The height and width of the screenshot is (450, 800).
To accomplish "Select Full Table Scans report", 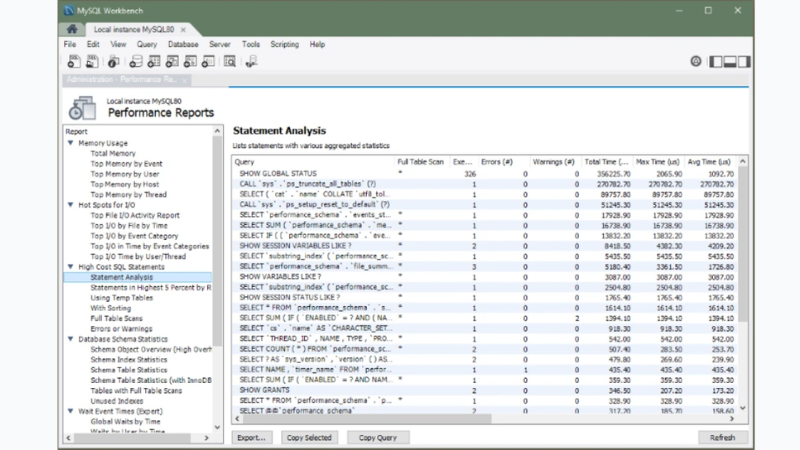I will [119, 318].
